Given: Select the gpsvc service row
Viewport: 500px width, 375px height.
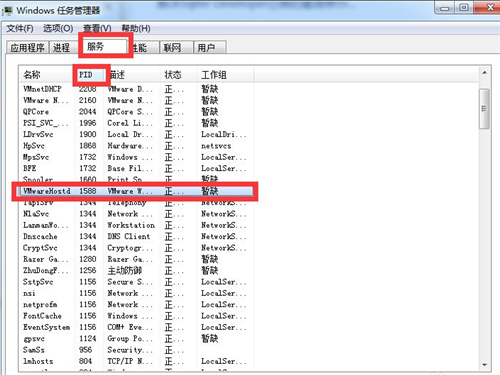Looking at the screenshot, I should 137,338.
